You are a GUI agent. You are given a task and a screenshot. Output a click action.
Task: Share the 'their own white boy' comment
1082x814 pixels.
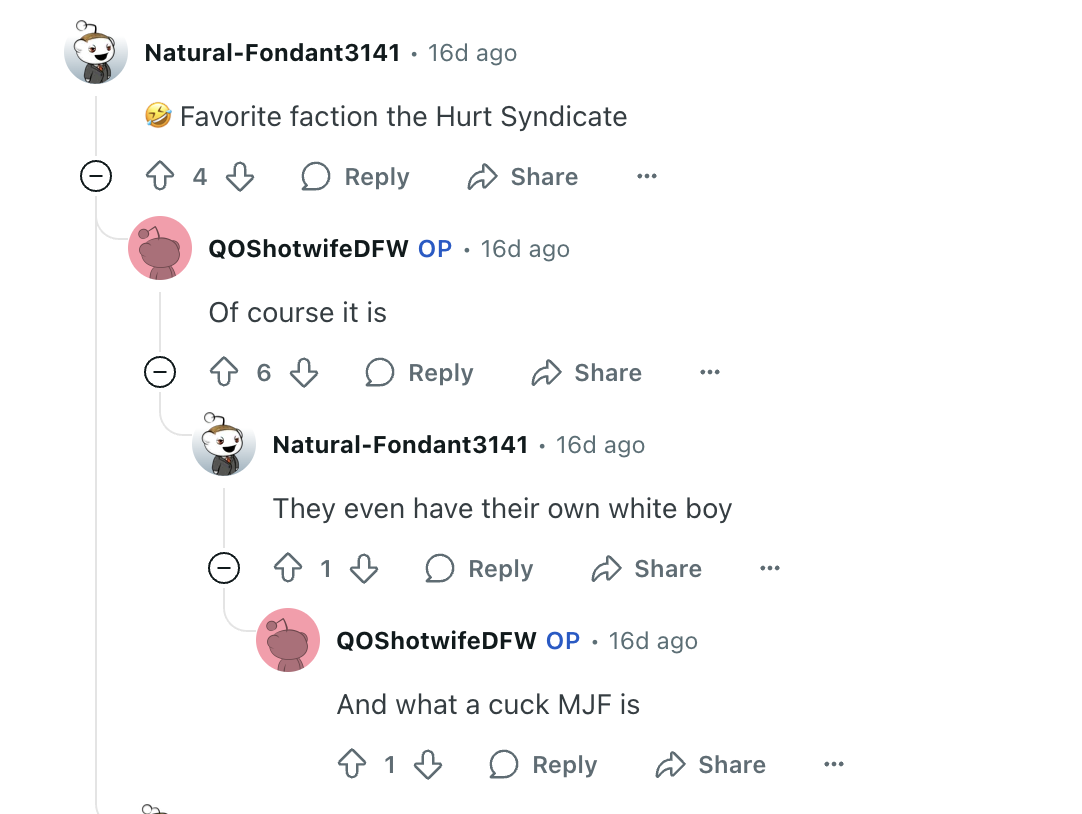click(x=647, y=568)
